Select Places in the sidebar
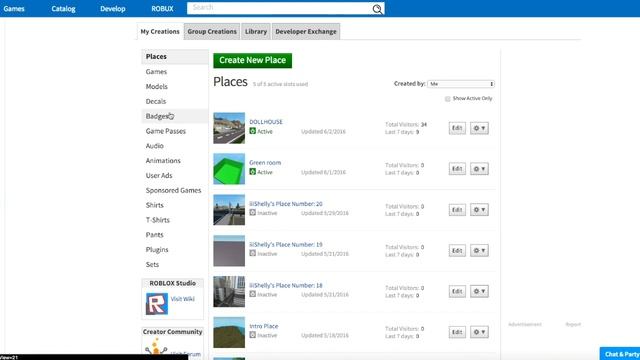 point(175,57)
